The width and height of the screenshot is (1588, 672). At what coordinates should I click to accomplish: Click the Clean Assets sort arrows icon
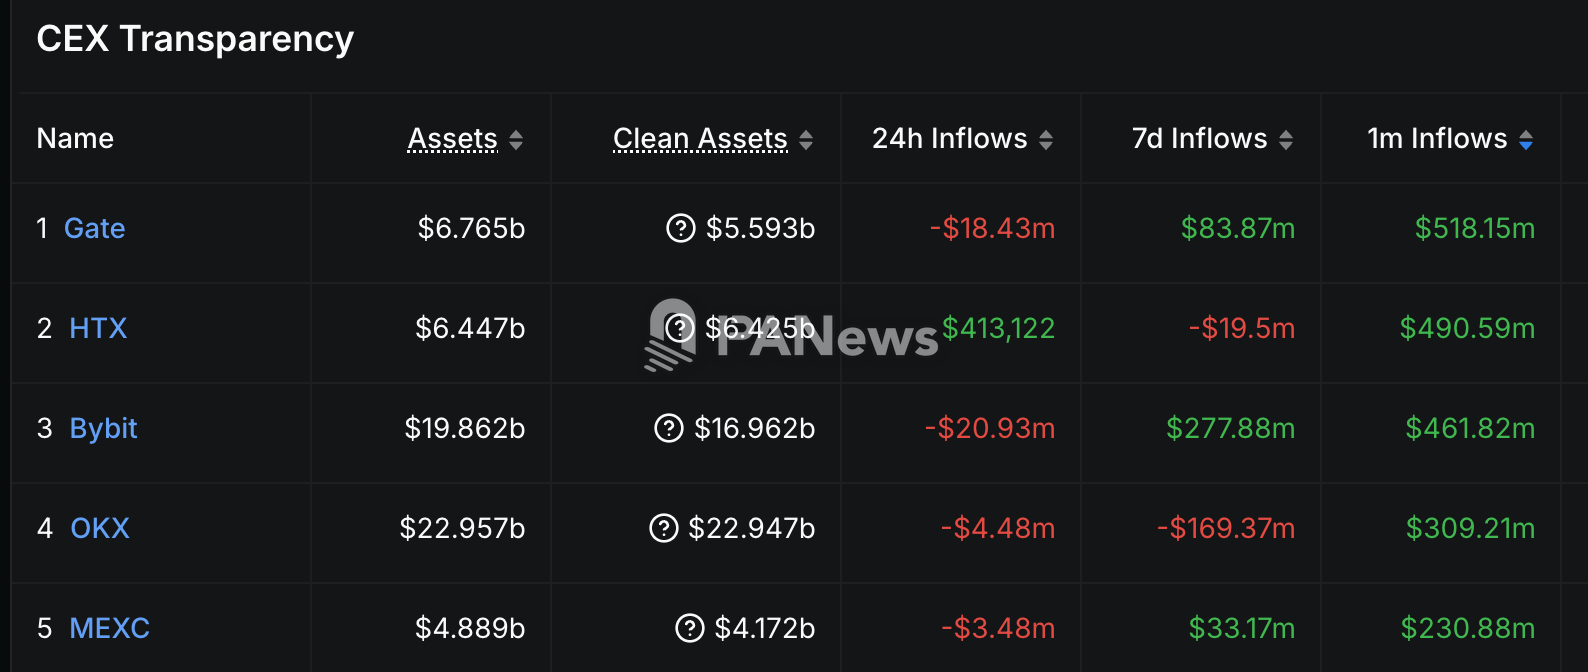point(806,140)
